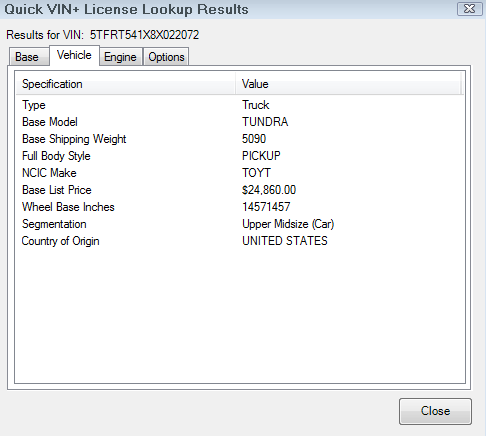Select the Base List Price row
The height and width of the screenshot is (436, 486).
(240, 190)
